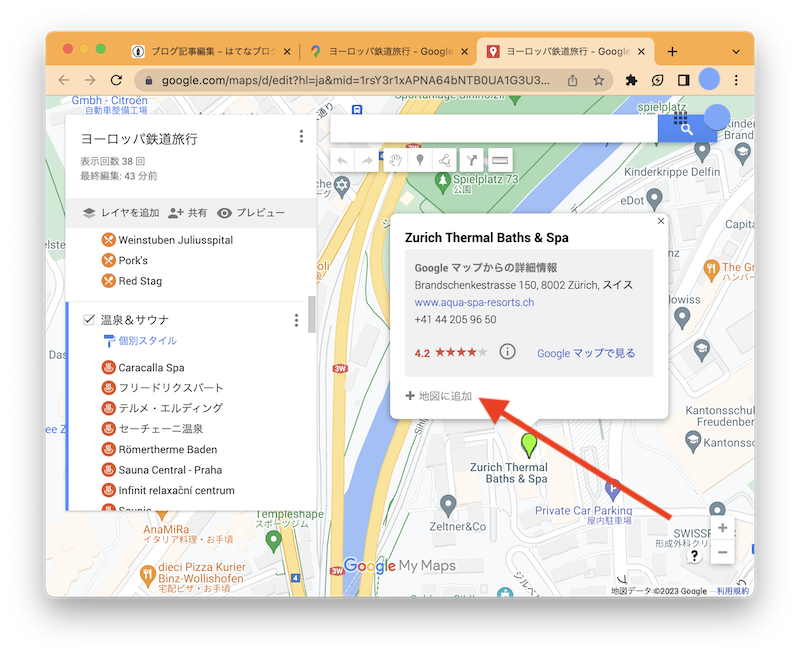Click the ヨーロッパ鉄道旅行 map title
The width and height of the screenshot is (800, 657).
click(139, 139)
